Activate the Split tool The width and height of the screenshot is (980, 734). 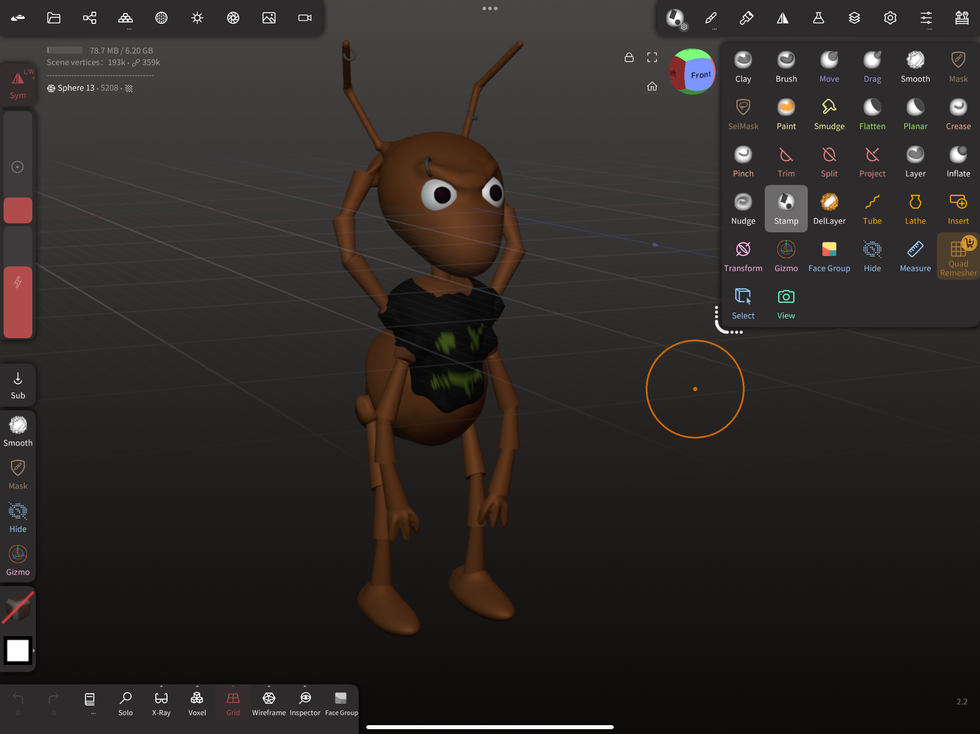pos(829,161)
